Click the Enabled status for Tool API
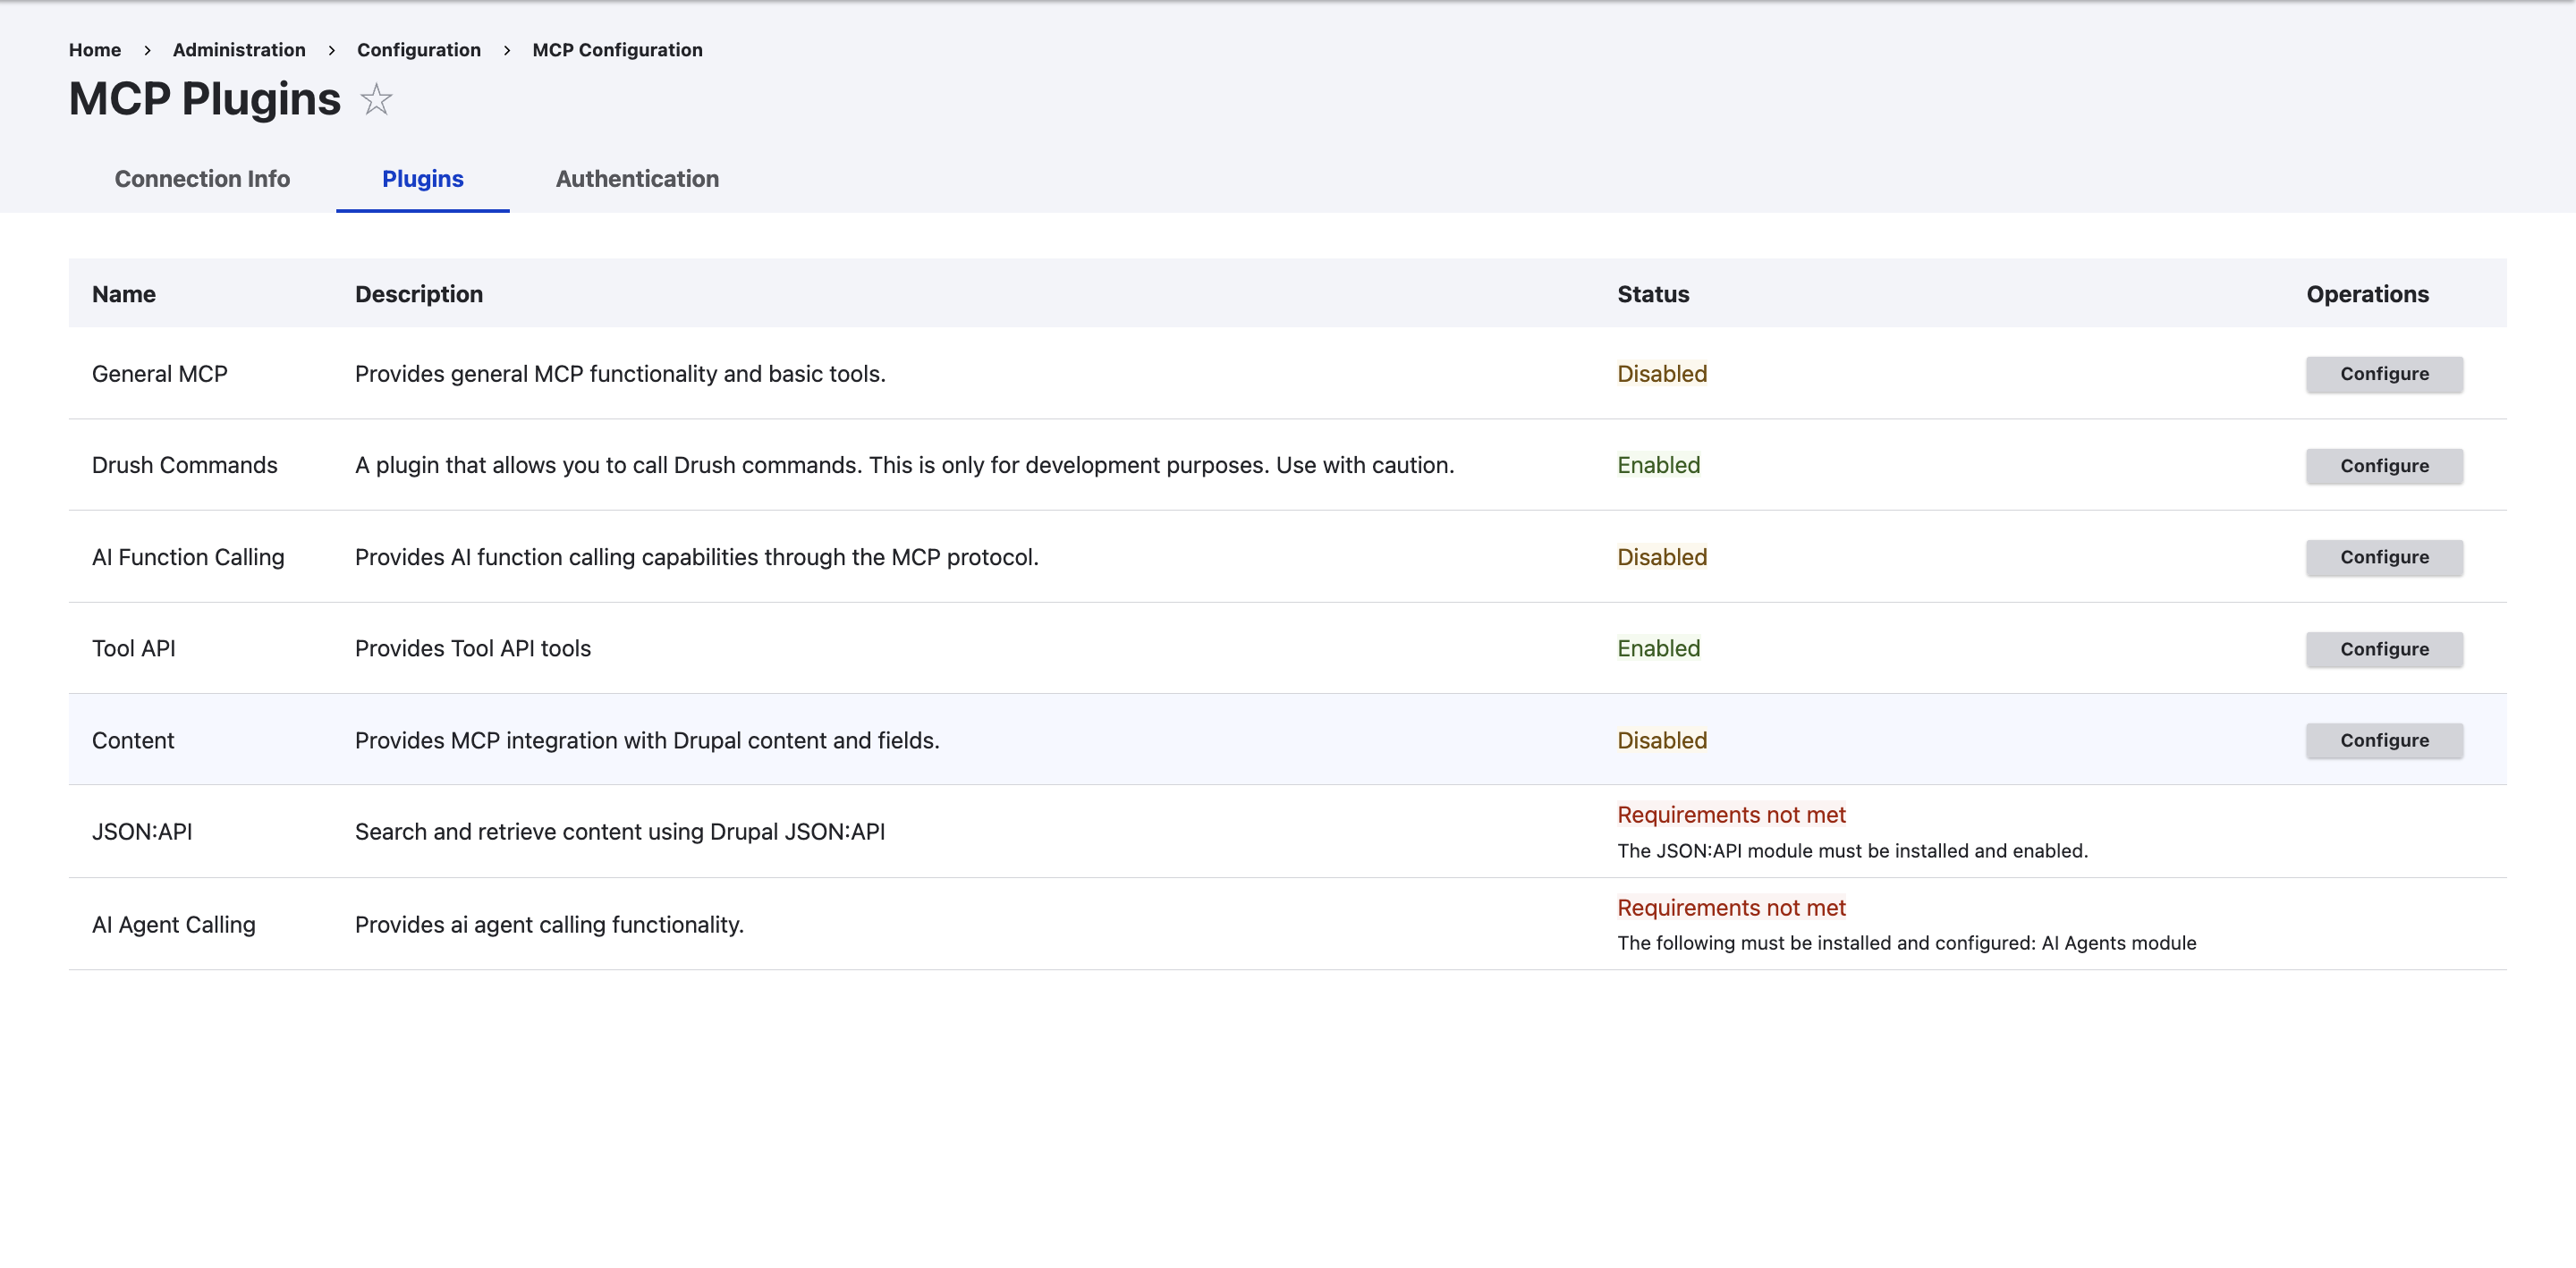The height and width of the screenshot is (1268, 2576). [x=1658, y=648]
